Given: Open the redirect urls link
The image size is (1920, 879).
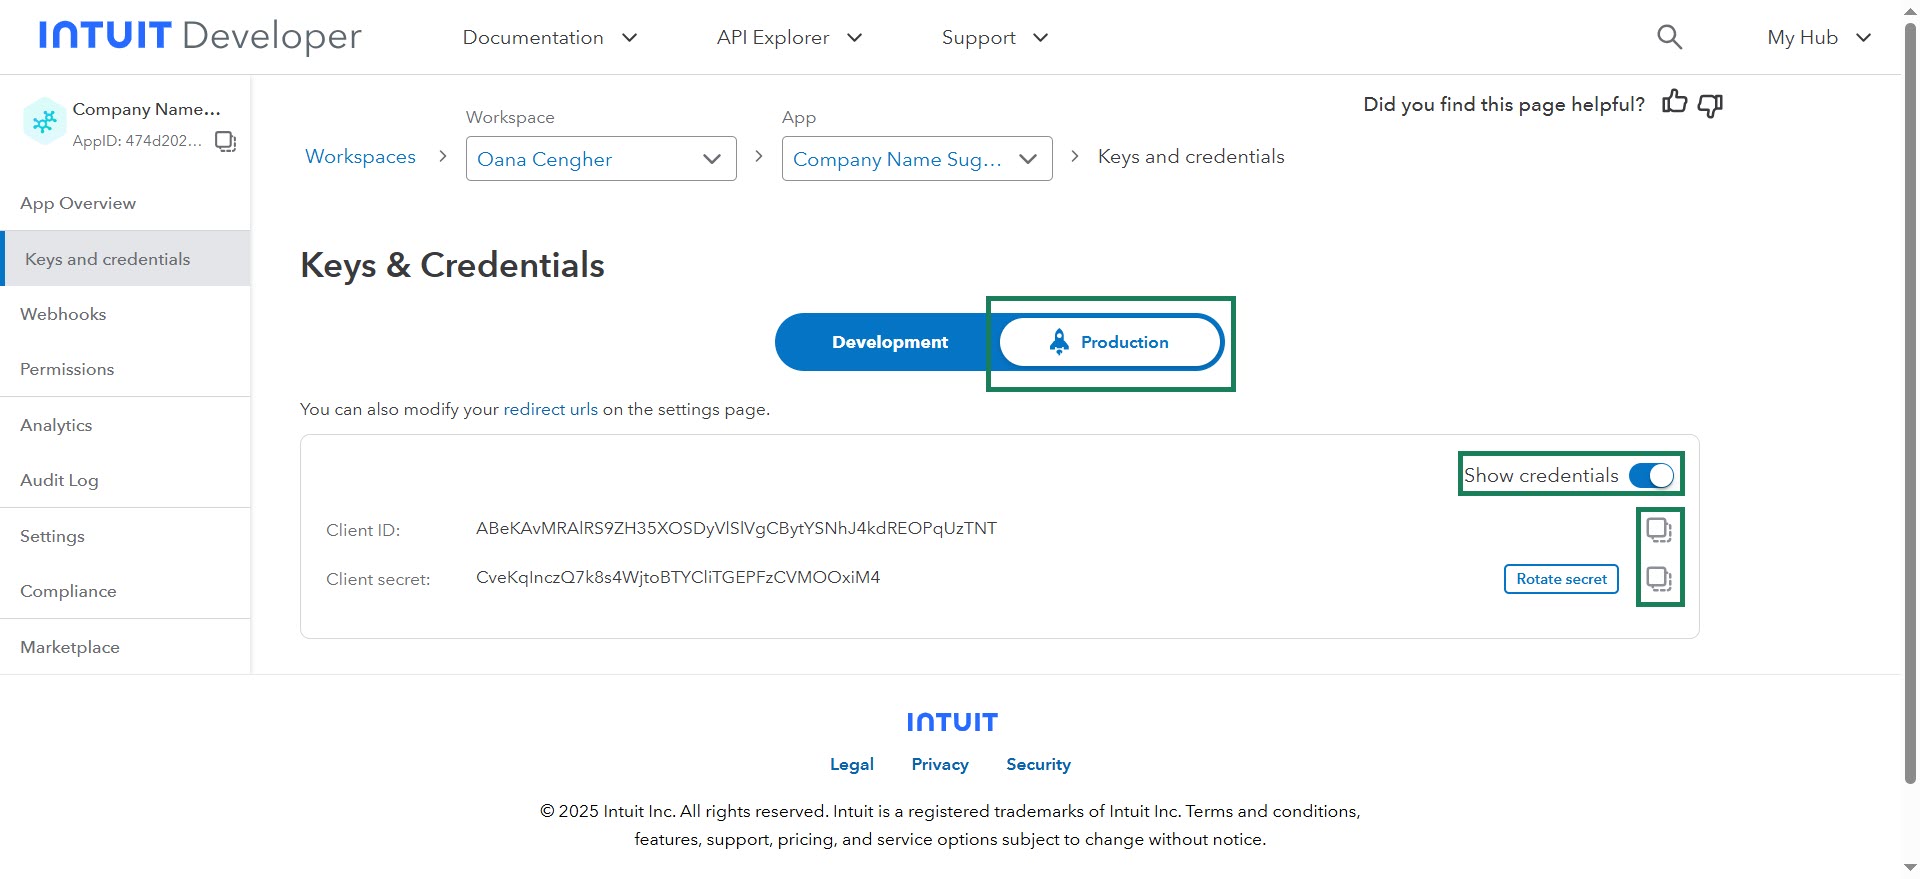Looking at the screenshot, I should pos(550,409).
